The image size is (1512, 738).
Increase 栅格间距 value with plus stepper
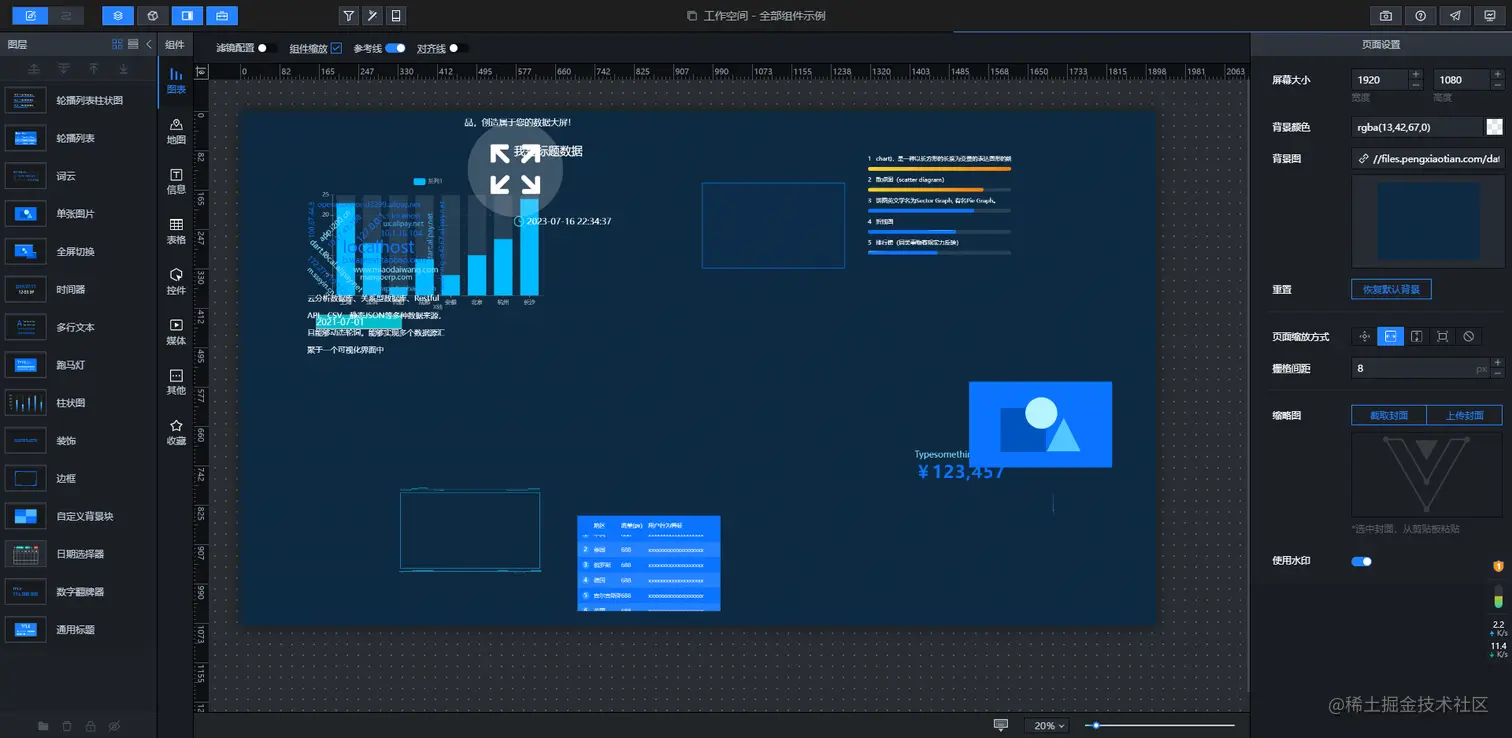tap(1497, 363)
